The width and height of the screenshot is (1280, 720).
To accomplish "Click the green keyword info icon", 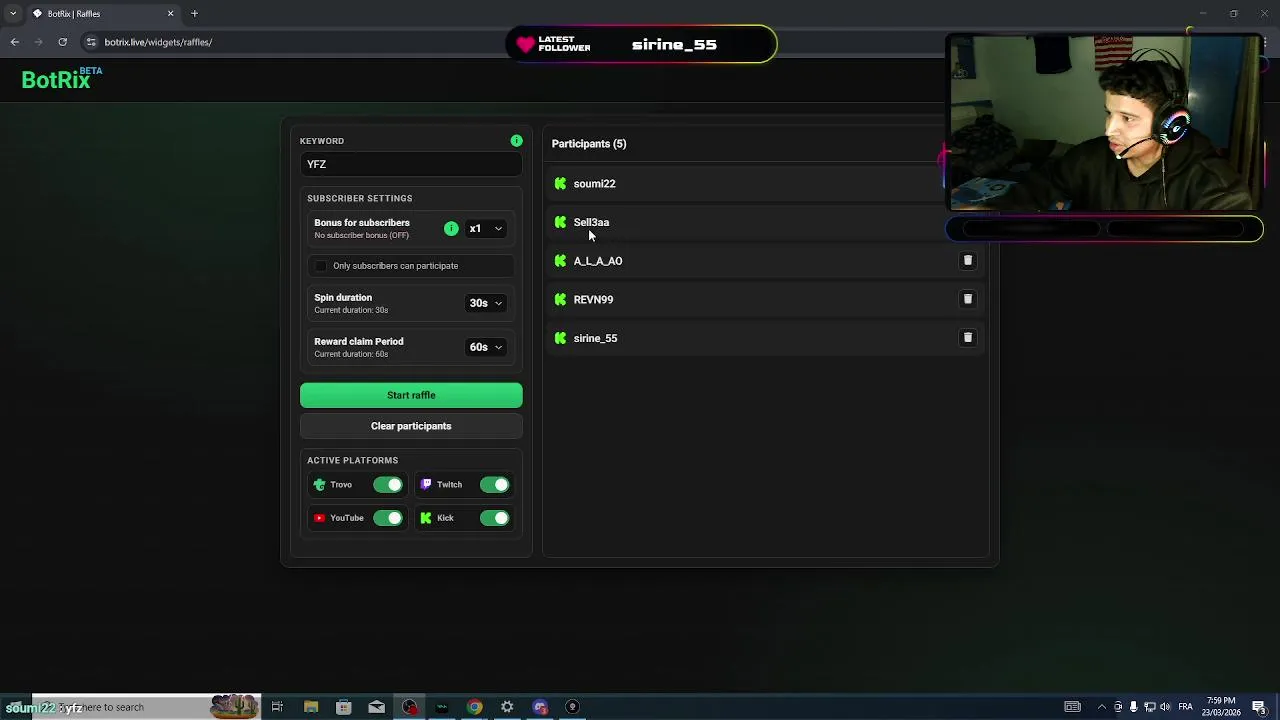I will [x=516, y=141].
